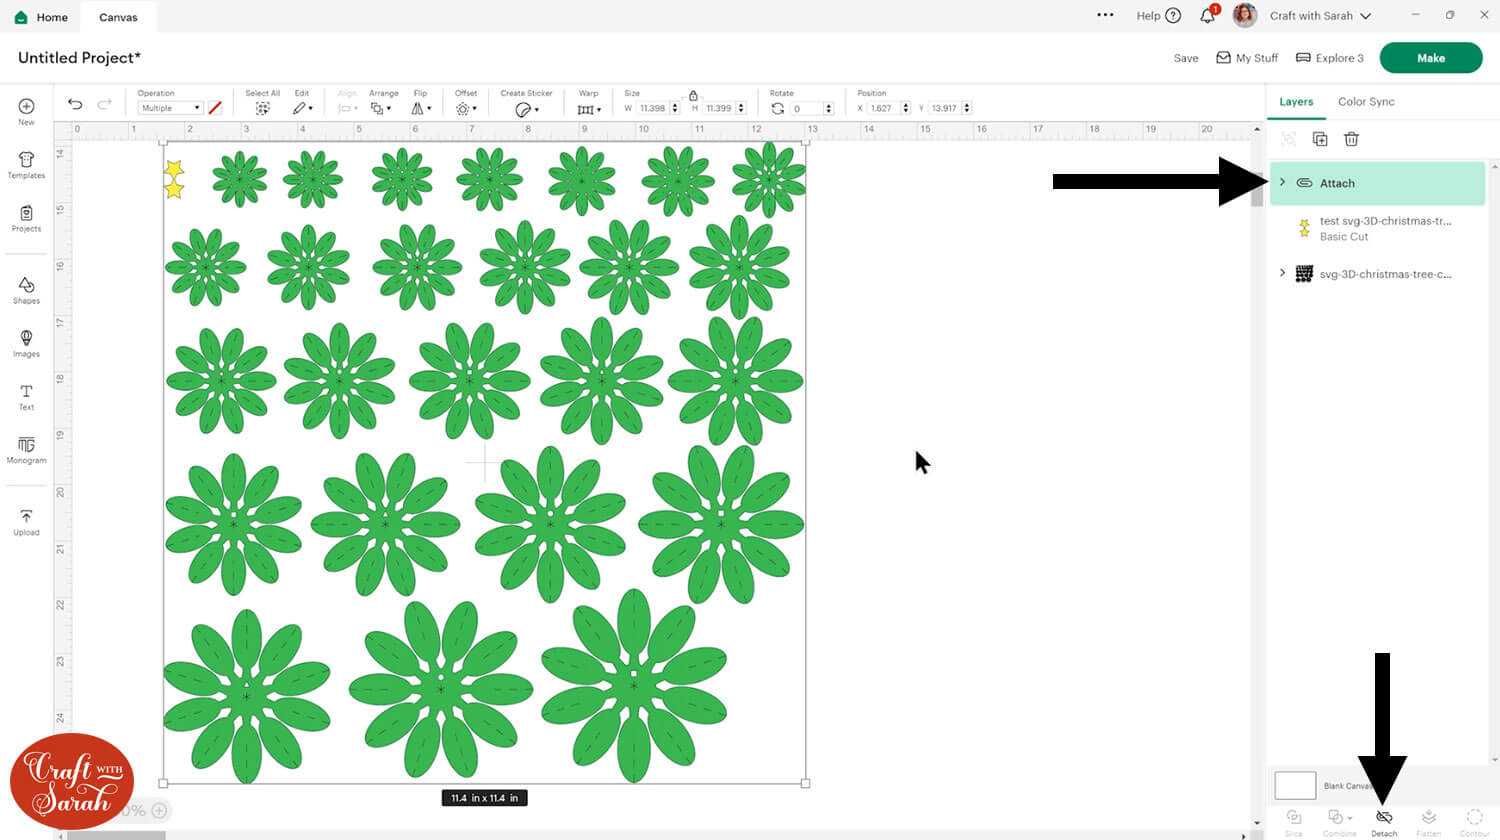Viewport: 1500px width, 840px height.
Task: Open the Offset tool
Action: [x=465, y=108]
